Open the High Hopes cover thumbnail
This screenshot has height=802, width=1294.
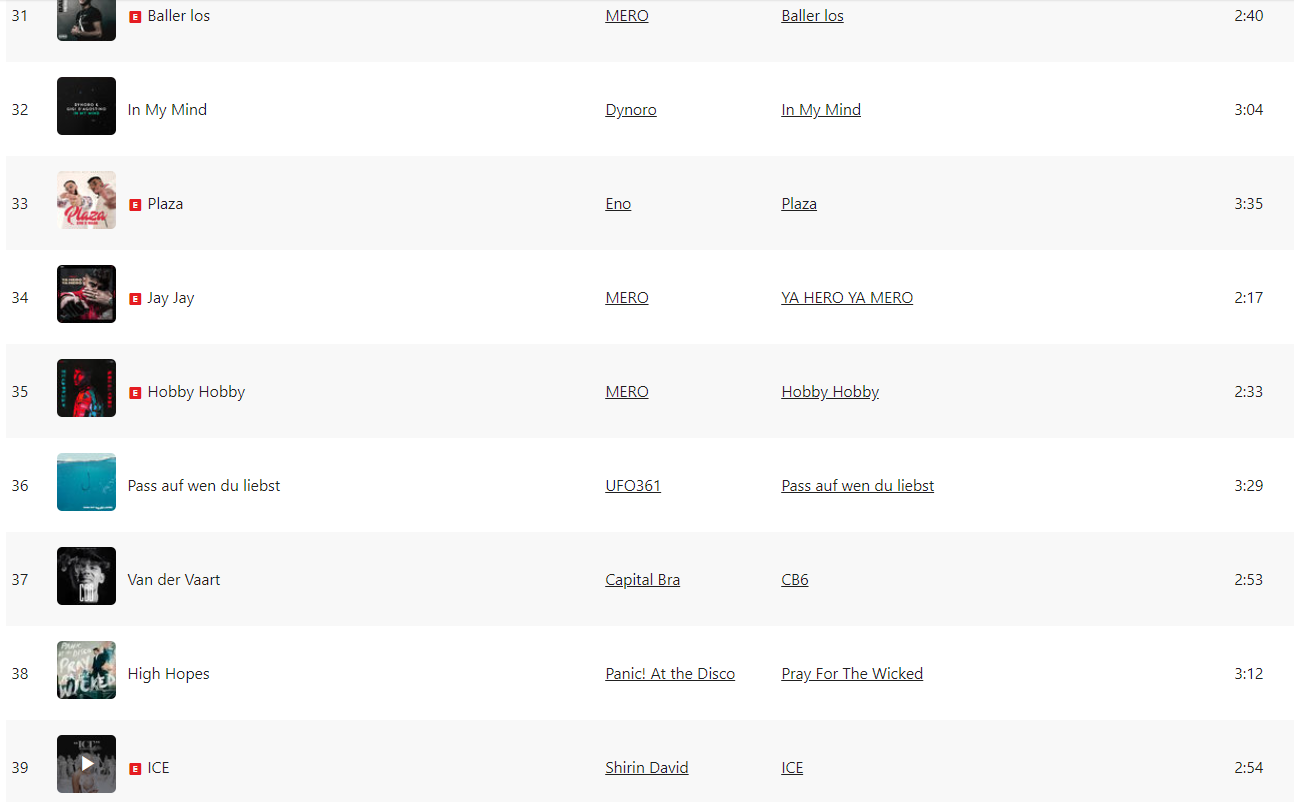[86, 670]
